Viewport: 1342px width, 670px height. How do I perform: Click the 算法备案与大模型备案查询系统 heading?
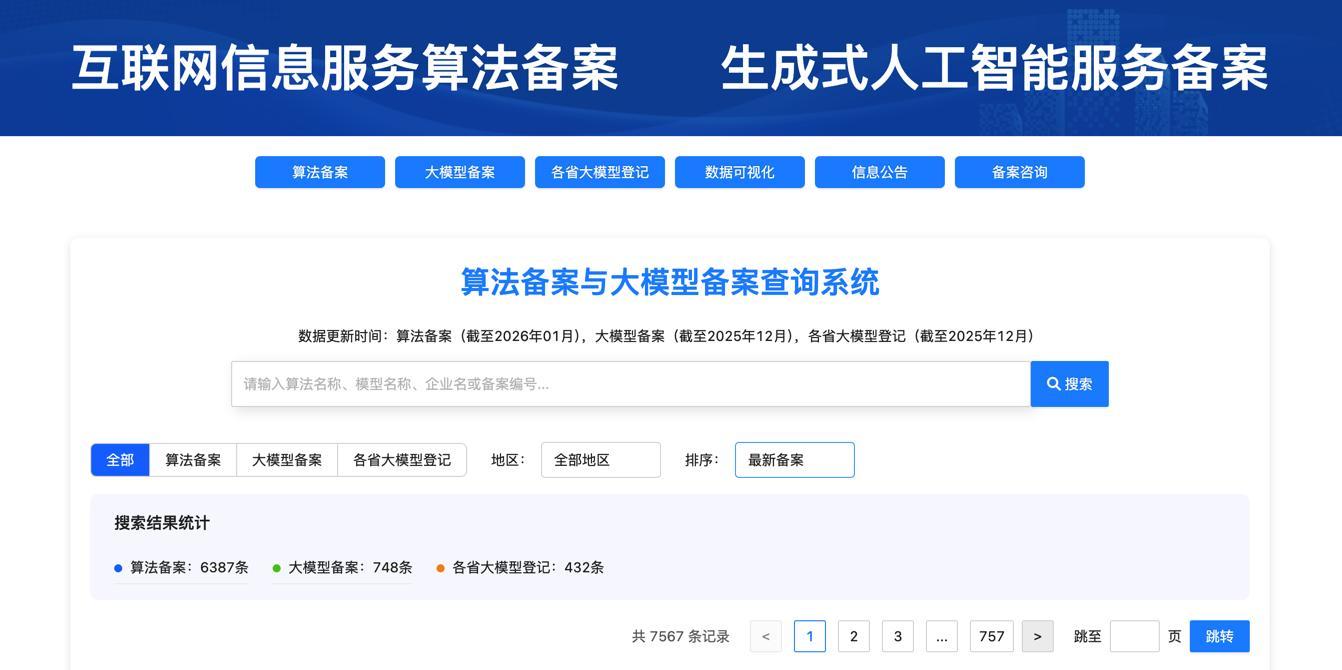coord(670,282)
